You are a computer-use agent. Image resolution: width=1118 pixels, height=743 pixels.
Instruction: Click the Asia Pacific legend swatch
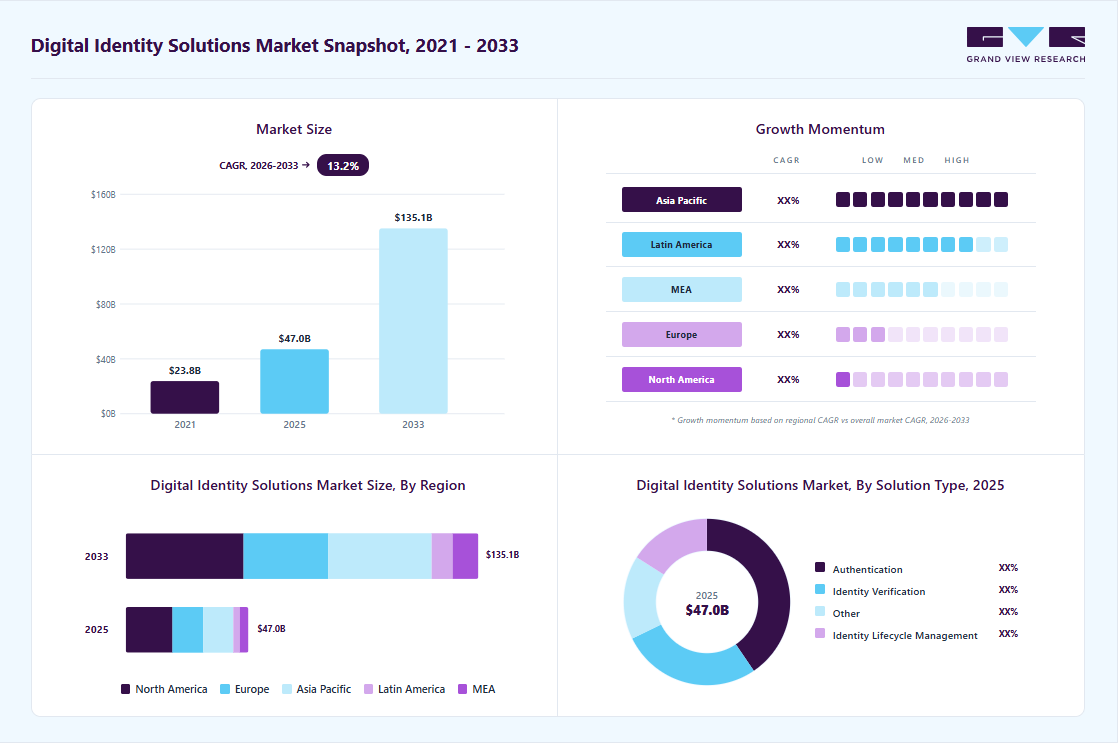(287, 689)
